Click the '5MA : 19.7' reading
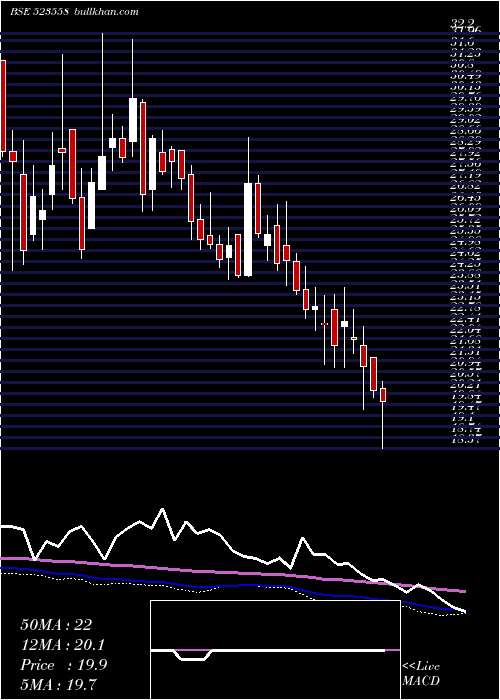500x700 pixels. [58, 684]
